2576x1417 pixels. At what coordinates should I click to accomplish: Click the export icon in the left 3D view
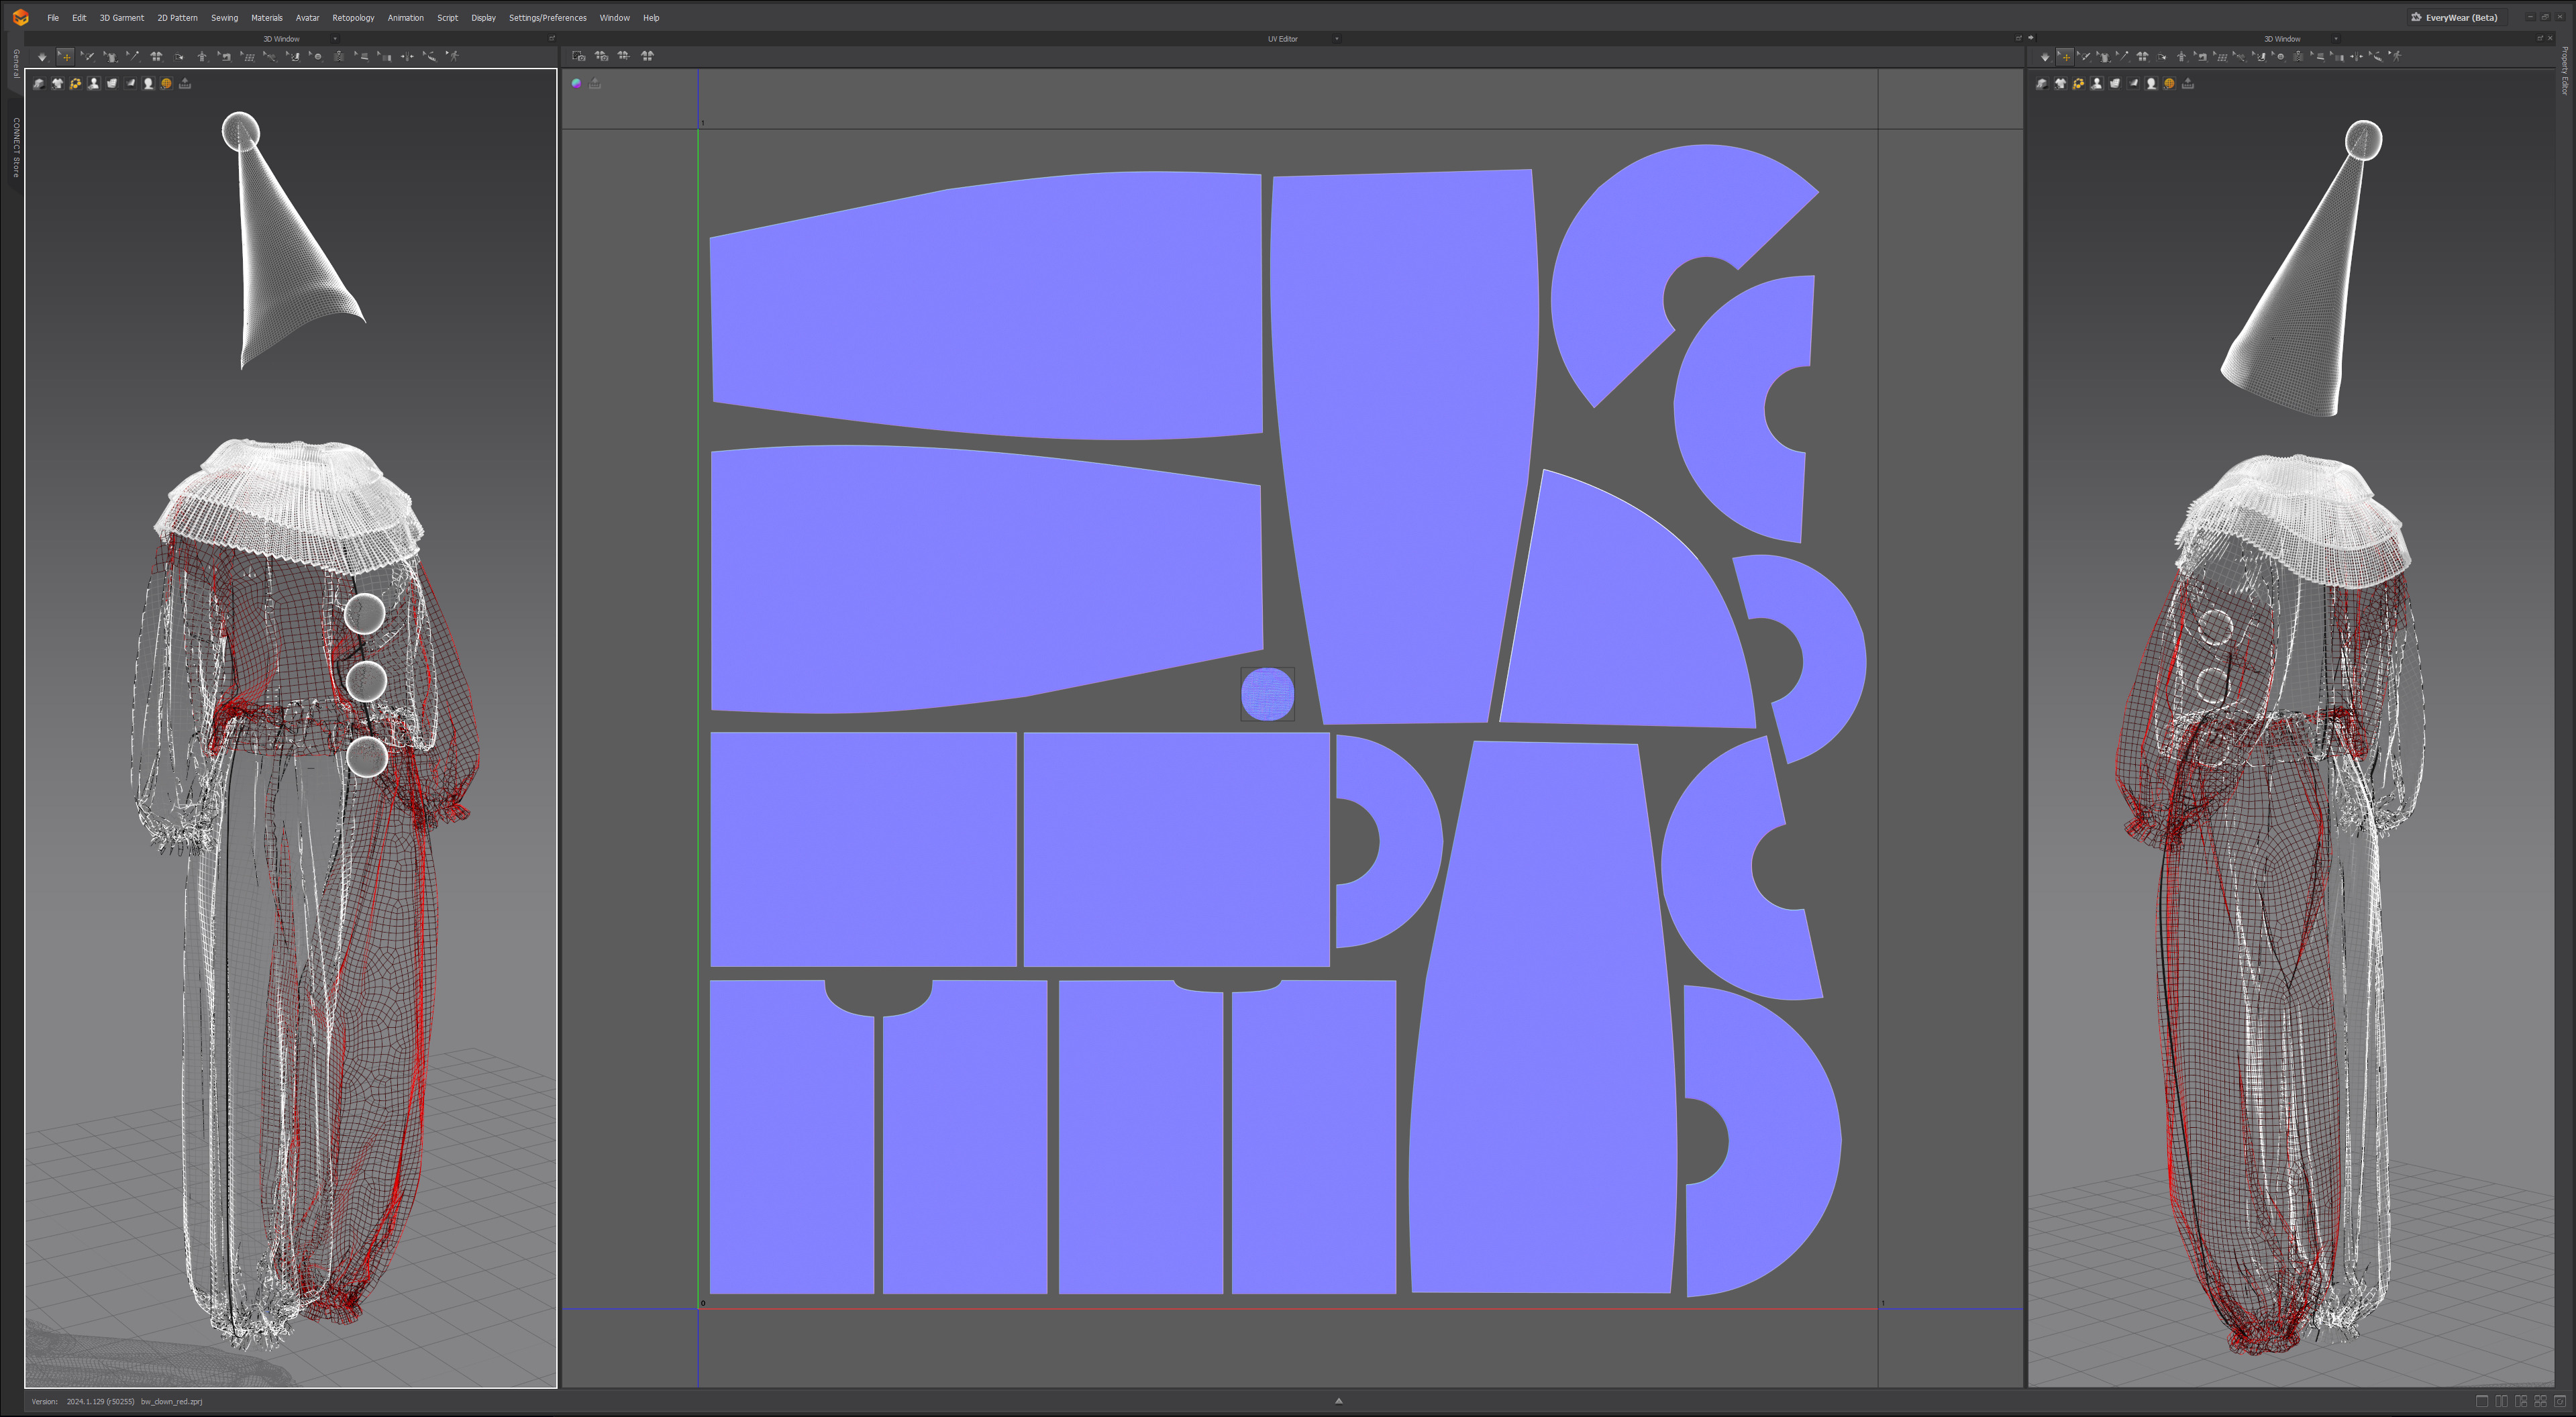point(185,84)
